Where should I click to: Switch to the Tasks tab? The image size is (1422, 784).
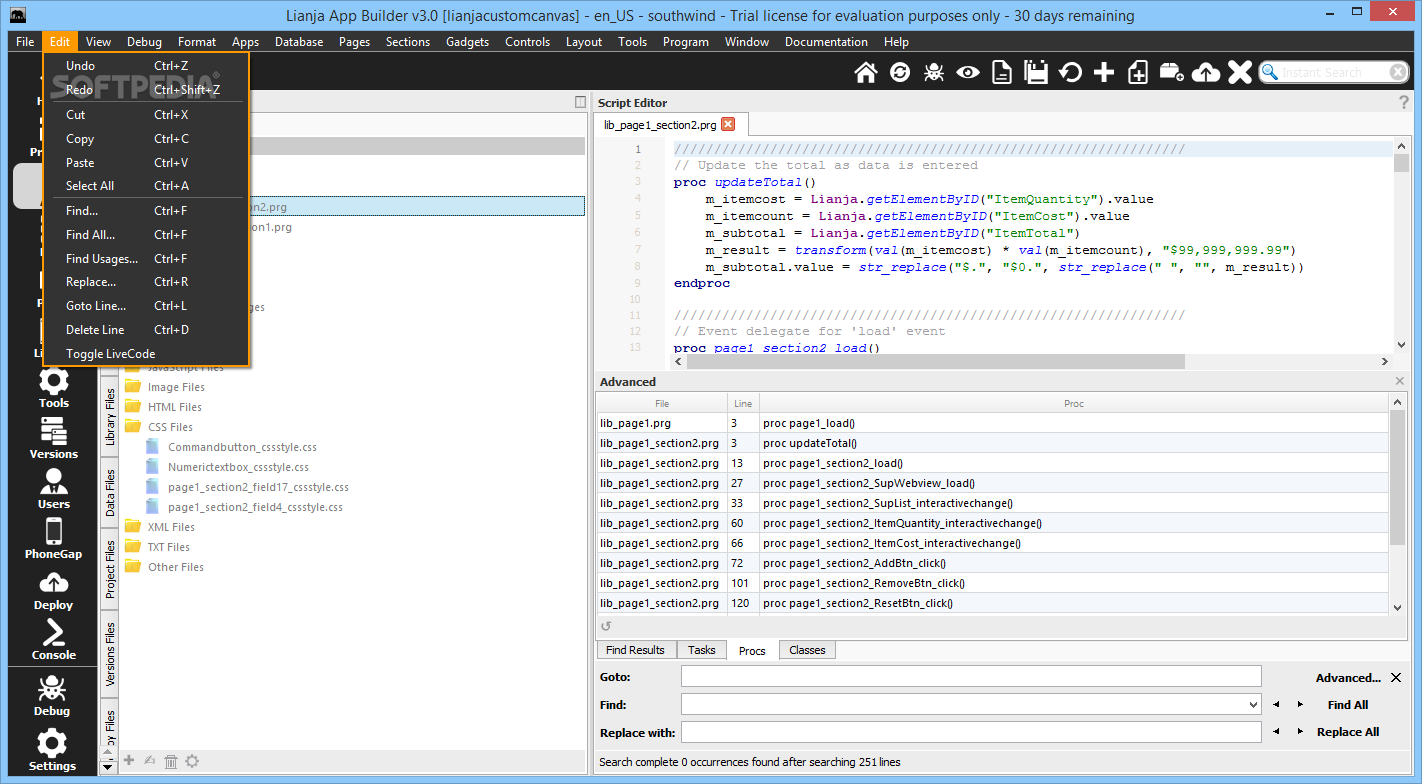pyautogui.click(x=701, y=650)
